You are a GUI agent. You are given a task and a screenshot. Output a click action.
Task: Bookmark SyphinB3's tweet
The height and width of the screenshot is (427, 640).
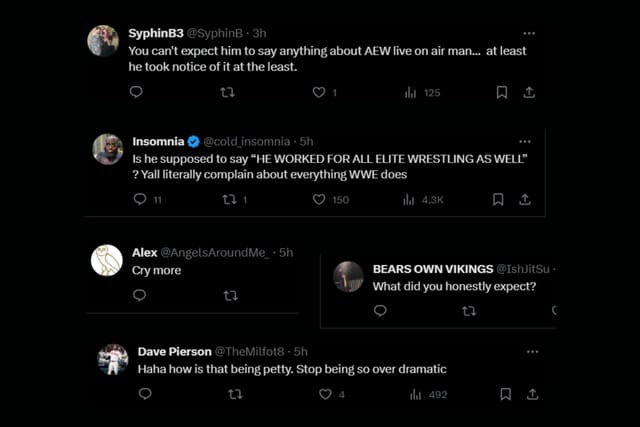point(502,92)
